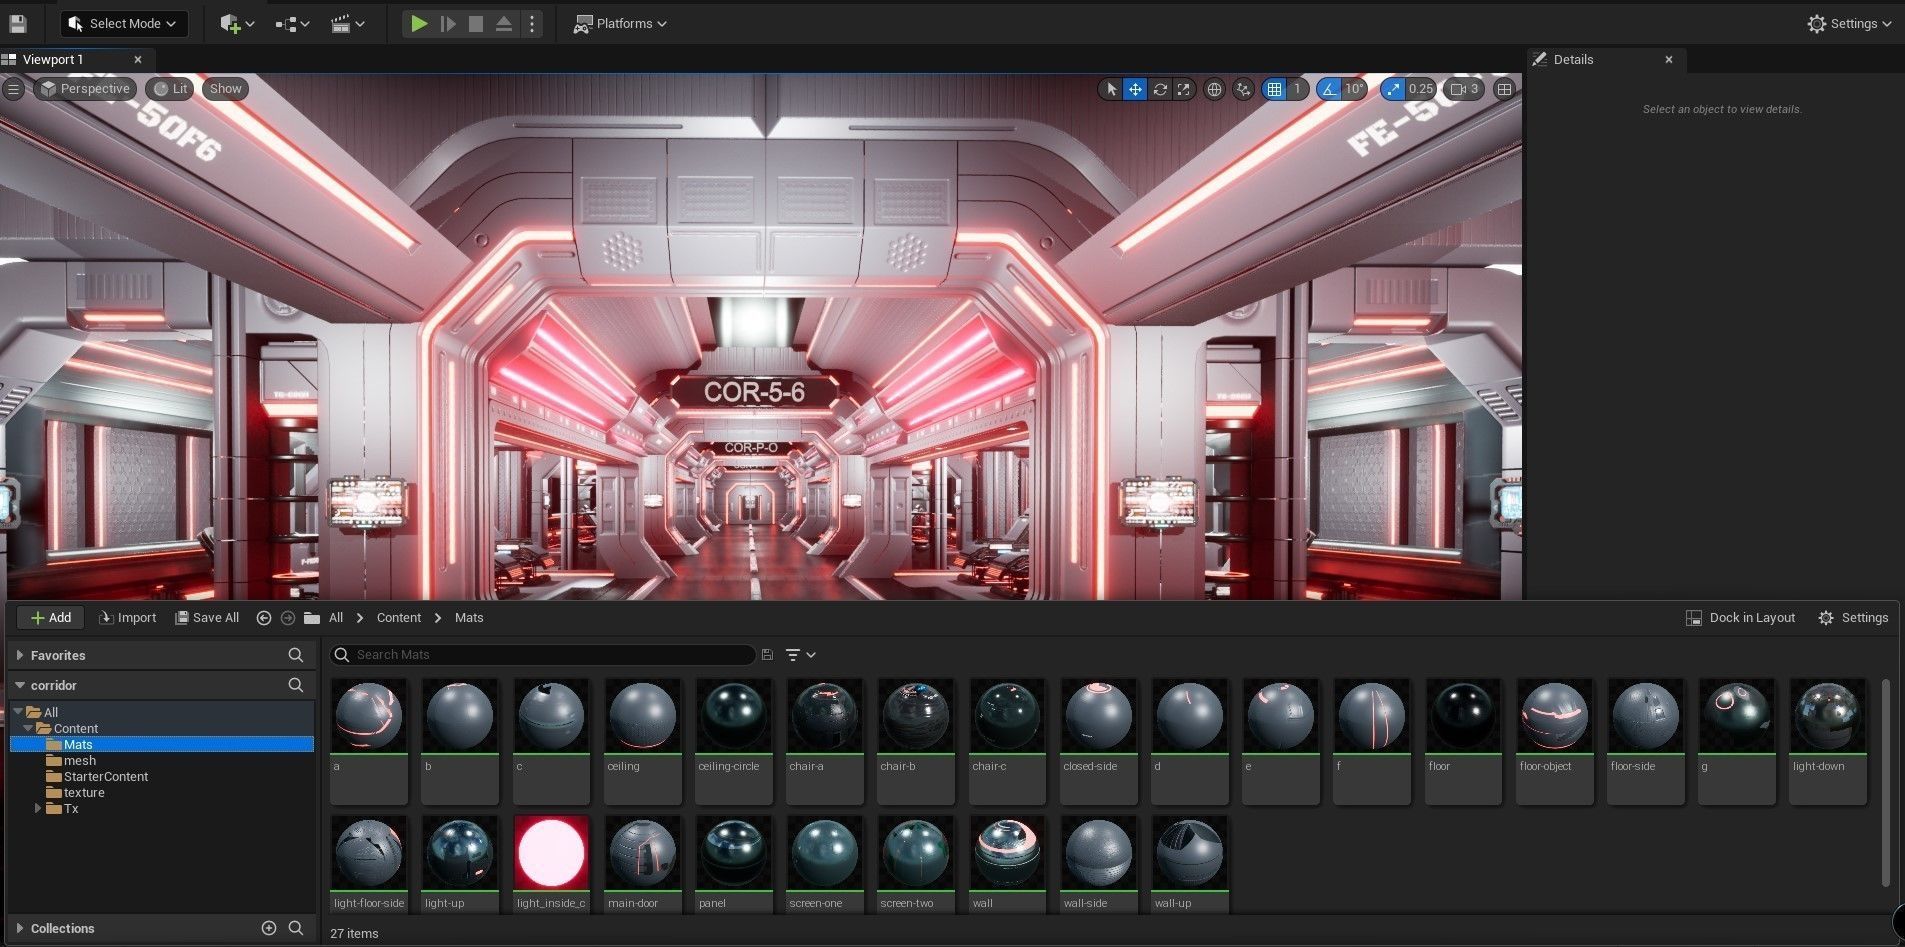Toggle viewport layout maximize icon
The width and height of the screenshot is (1905, 947).
[x=1504, y=89]
